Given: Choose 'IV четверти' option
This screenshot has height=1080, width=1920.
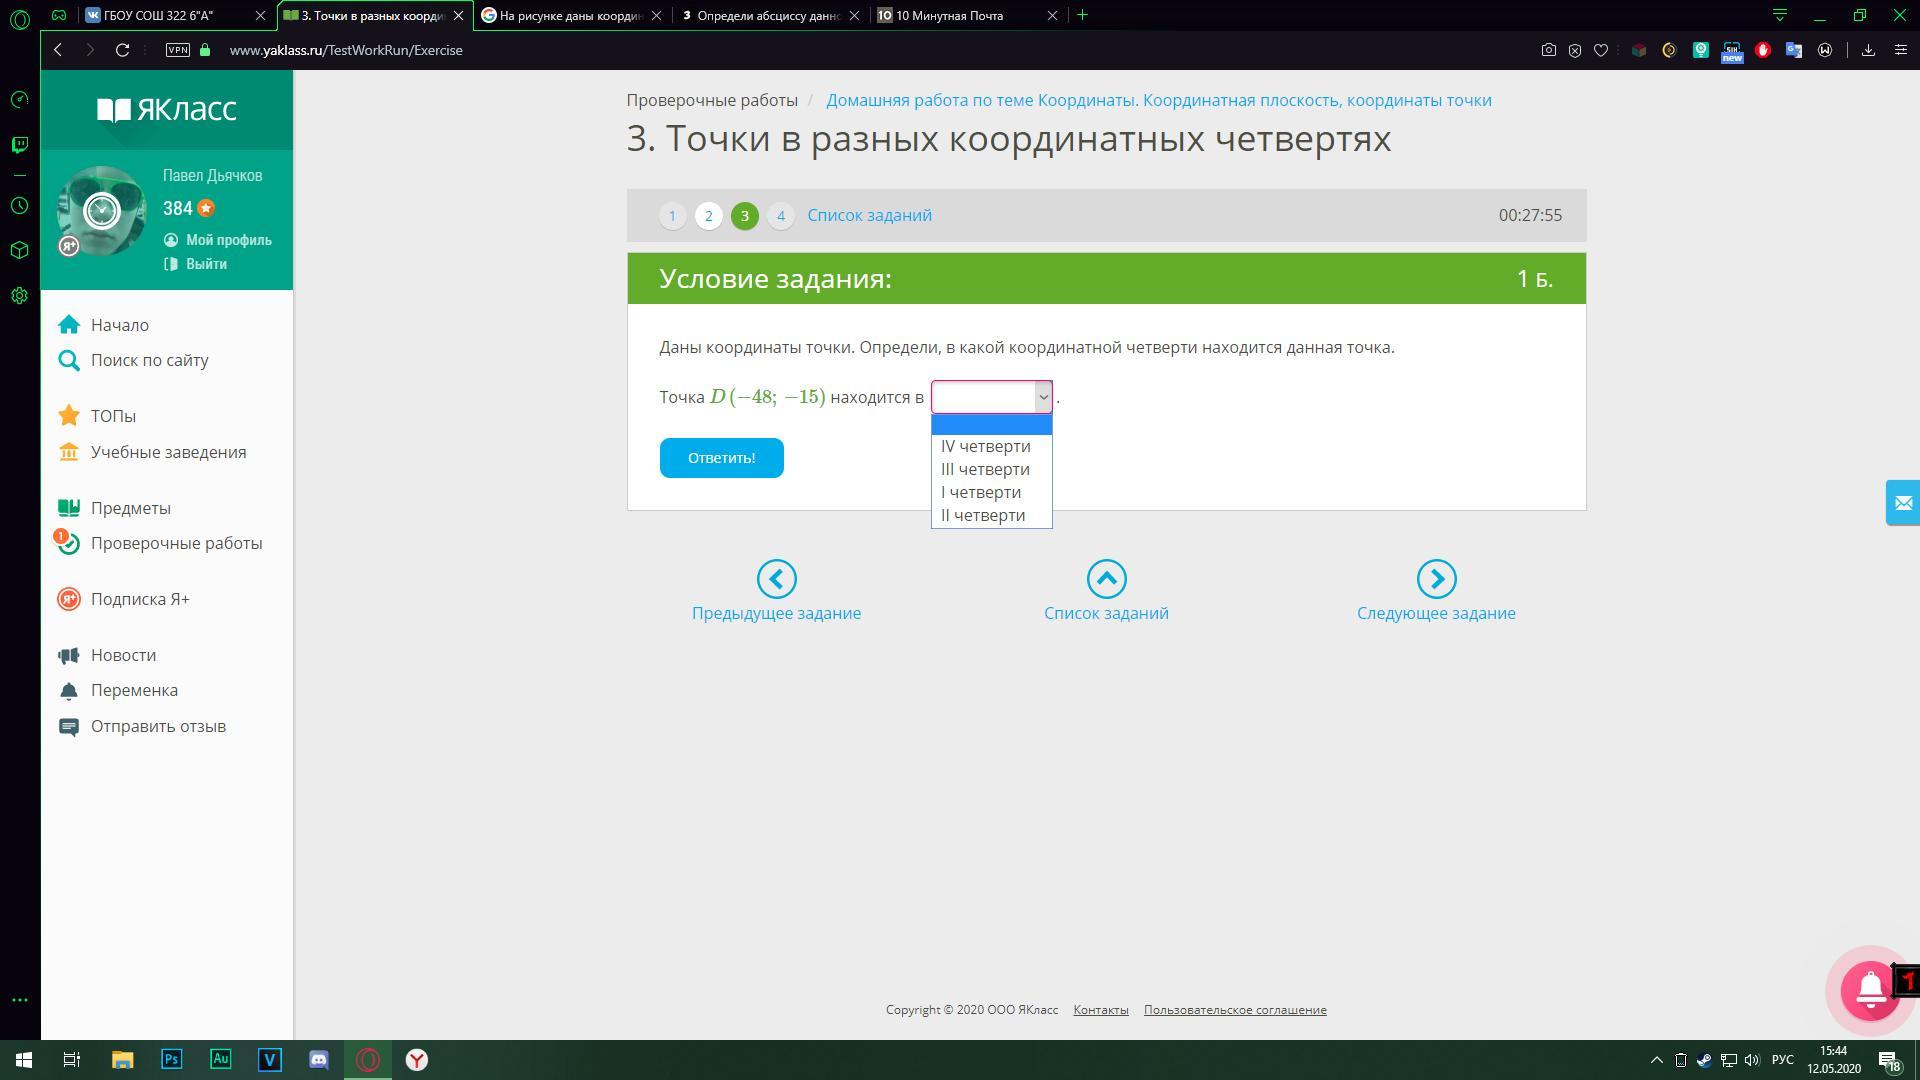Looking at the screenshot, I should coord(985,447).
